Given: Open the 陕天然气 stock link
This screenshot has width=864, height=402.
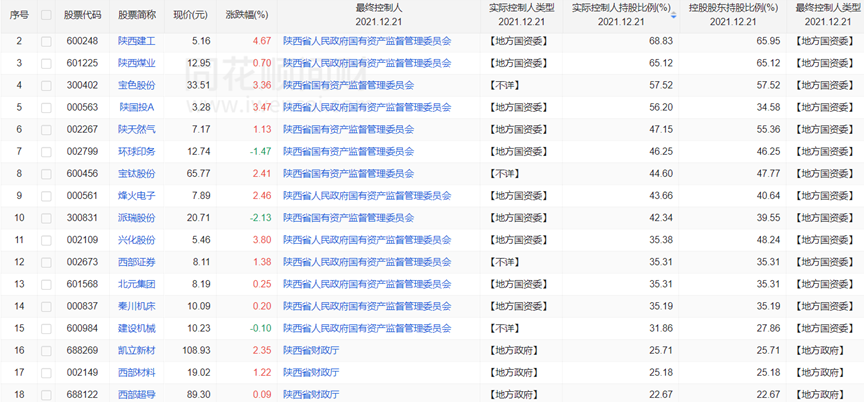Looking at the screenshot, I should point(137,130).
